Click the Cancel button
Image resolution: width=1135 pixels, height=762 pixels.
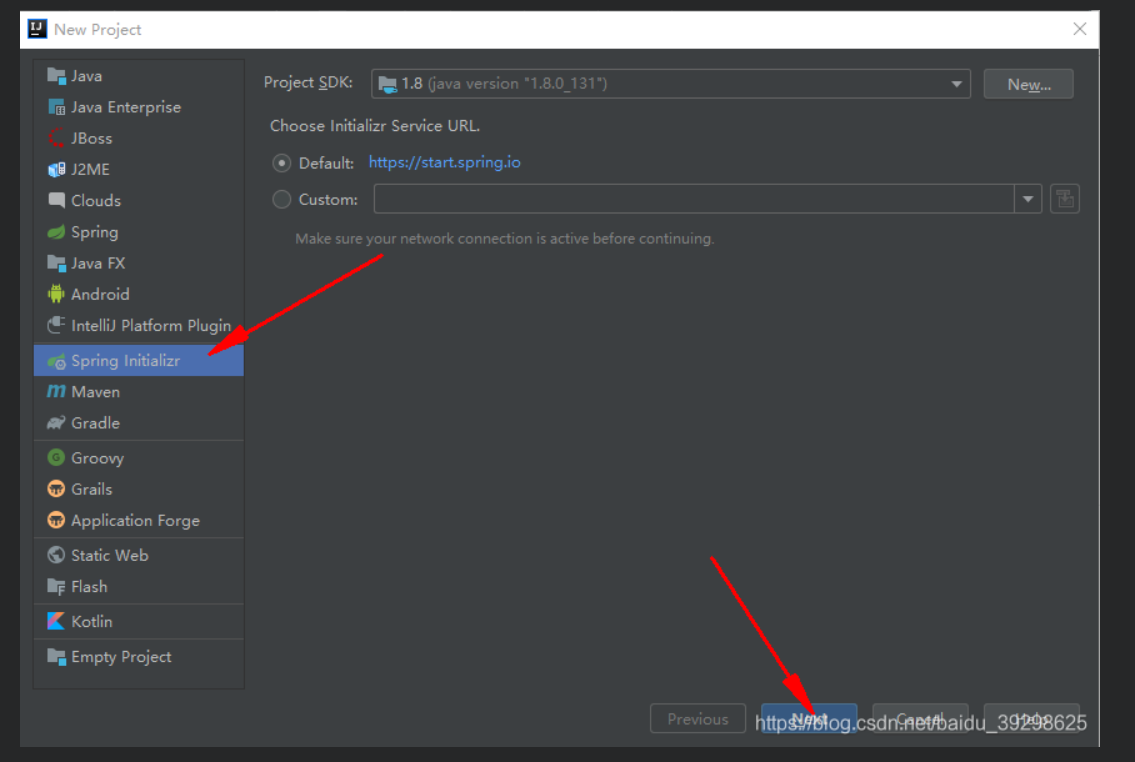coord(920,719)
